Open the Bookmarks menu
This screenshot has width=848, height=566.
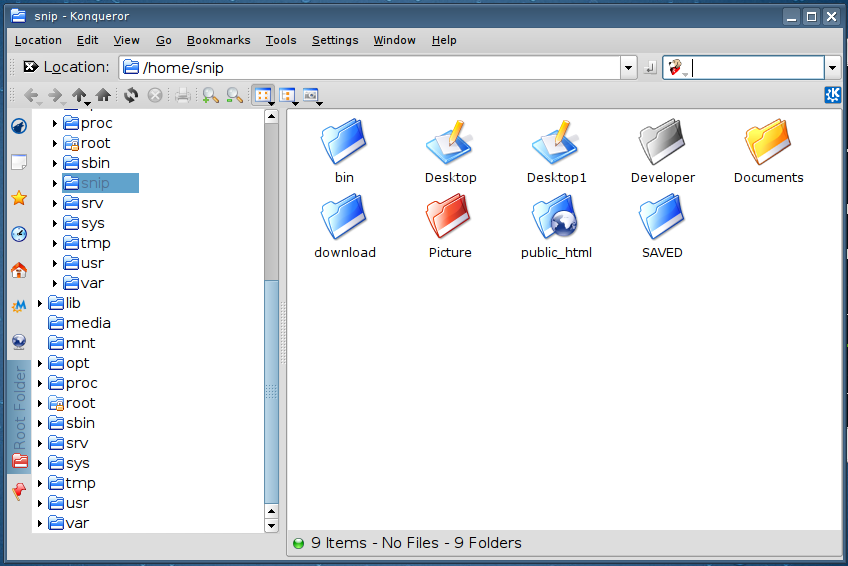coord(218,41)
